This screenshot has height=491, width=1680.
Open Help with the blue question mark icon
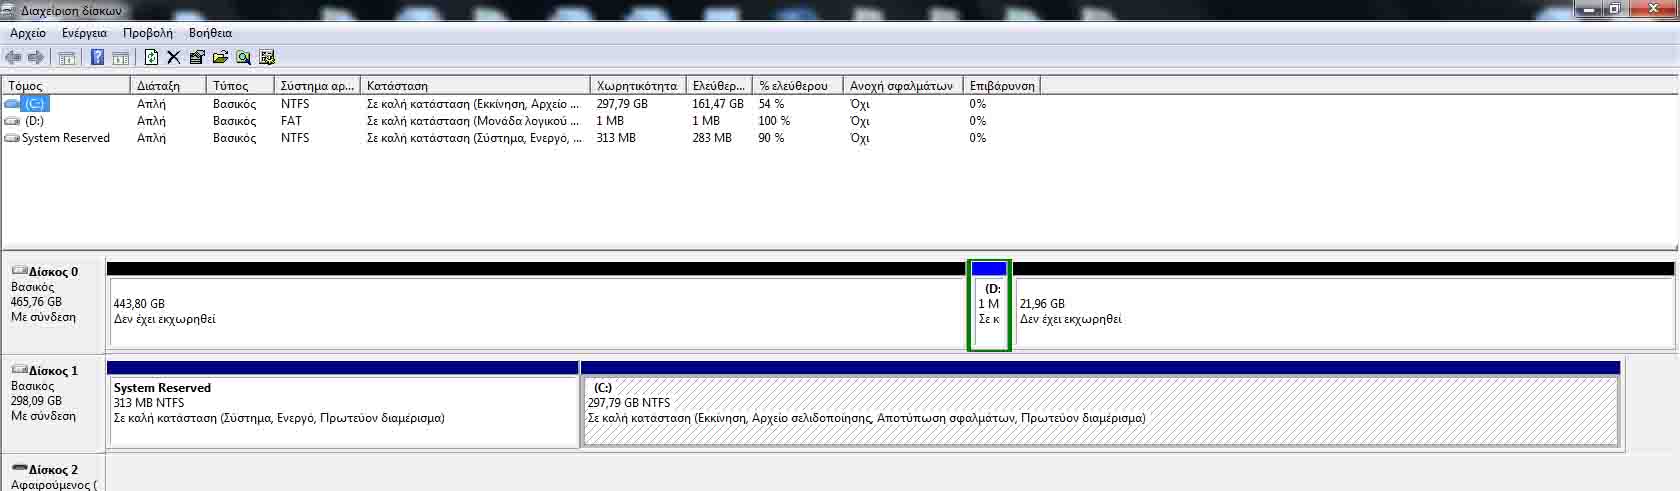[x=97, y=57]
